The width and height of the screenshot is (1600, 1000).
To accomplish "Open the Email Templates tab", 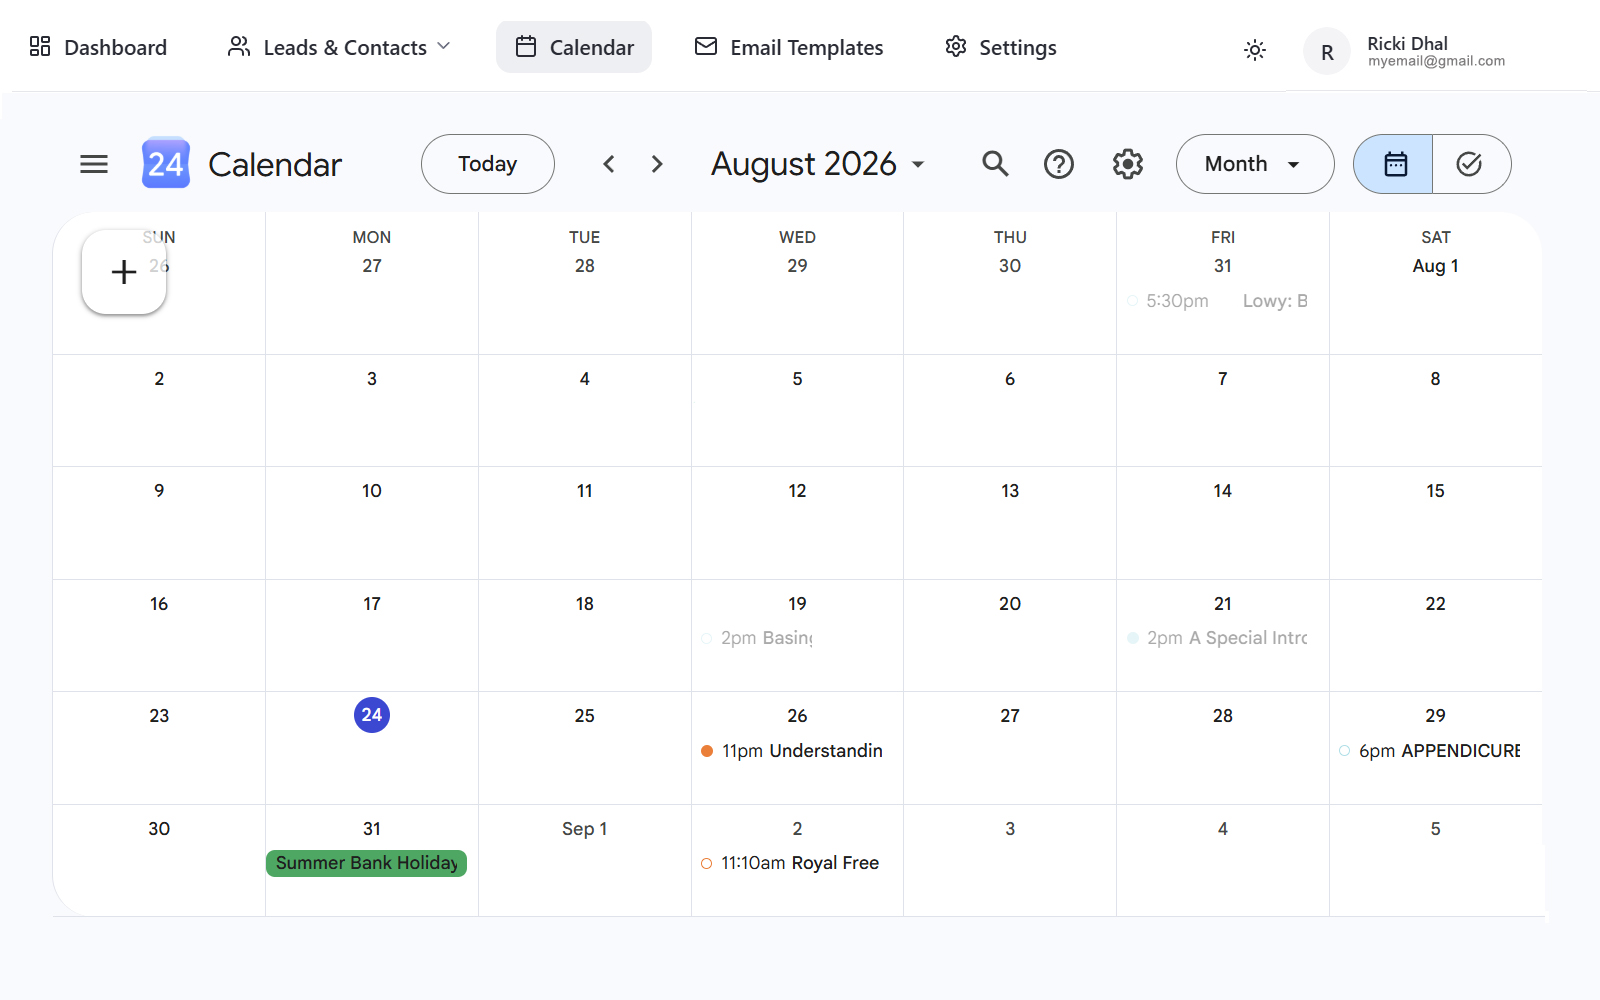I will tap(790, 47).
